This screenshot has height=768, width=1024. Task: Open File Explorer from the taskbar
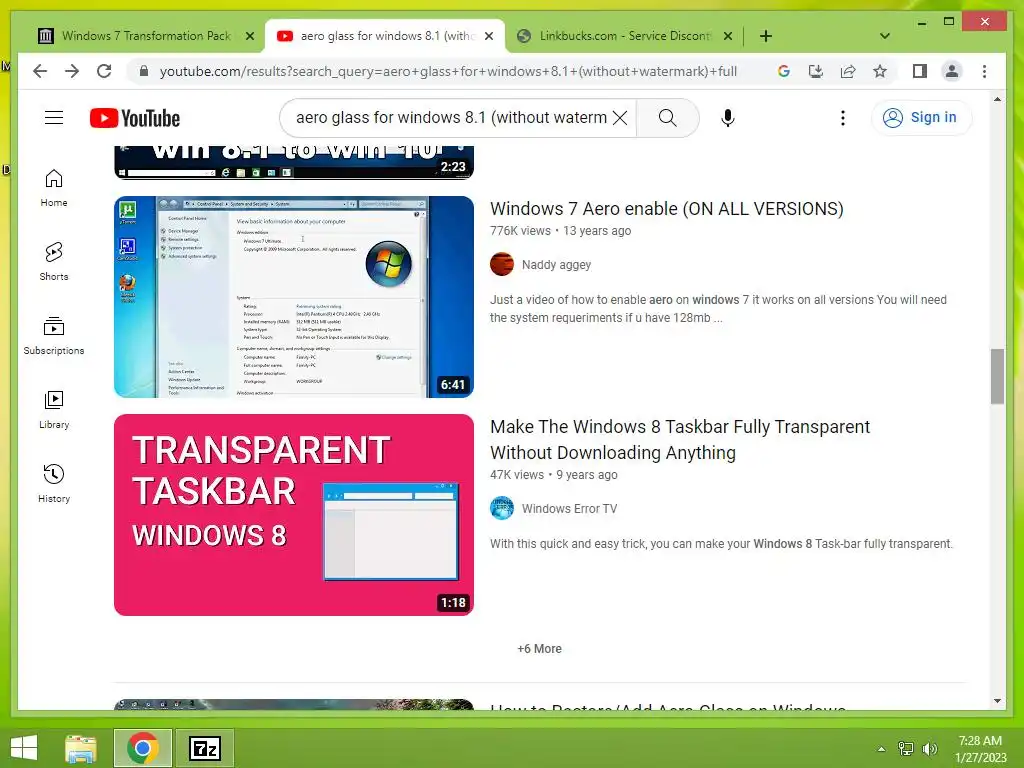[81, 748]
